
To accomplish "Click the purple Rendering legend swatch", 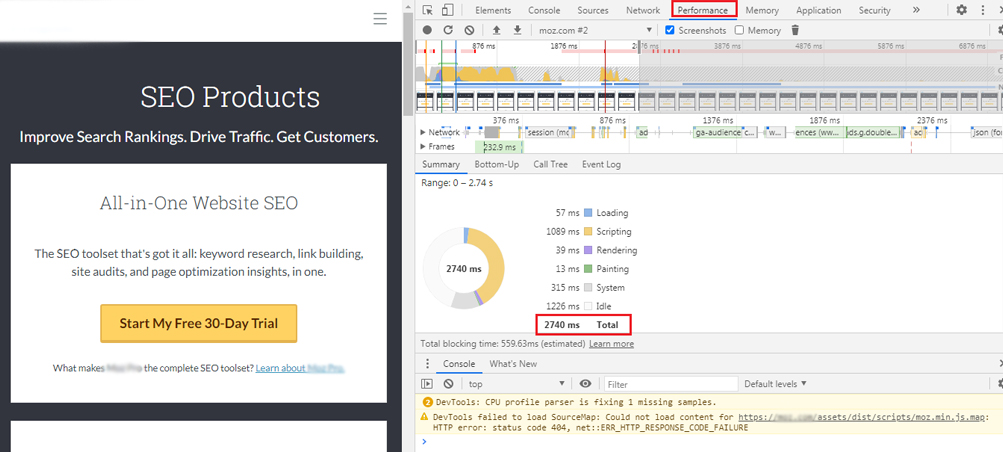I will tap(589, 250).
